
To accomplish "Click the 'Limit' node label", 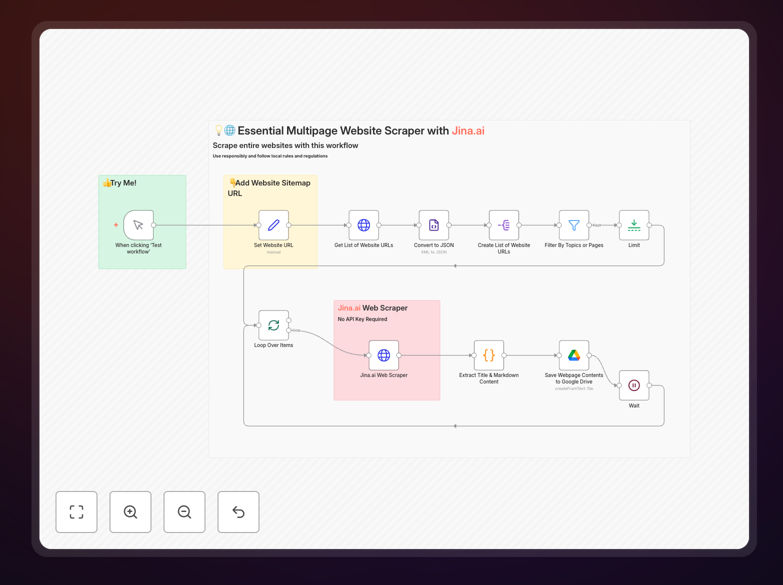I will point(634,245).
